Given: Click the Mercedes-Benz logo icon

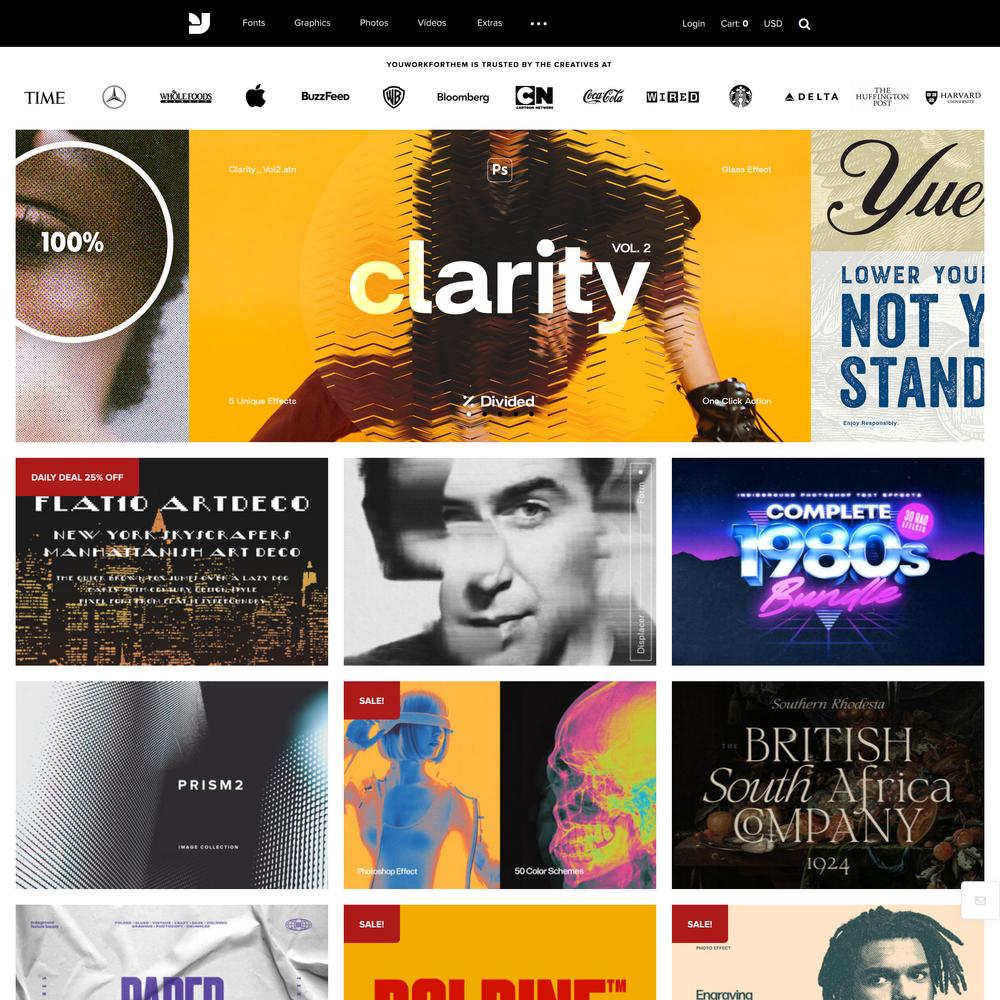Looking at the screenshot, I should click(x=114, y=97).
